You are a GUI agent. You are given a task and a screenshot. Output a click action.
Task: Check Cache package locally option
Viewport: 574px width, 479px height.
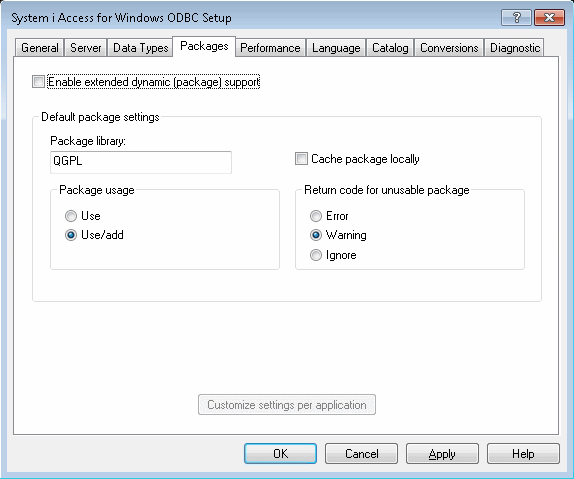[301, 159]
